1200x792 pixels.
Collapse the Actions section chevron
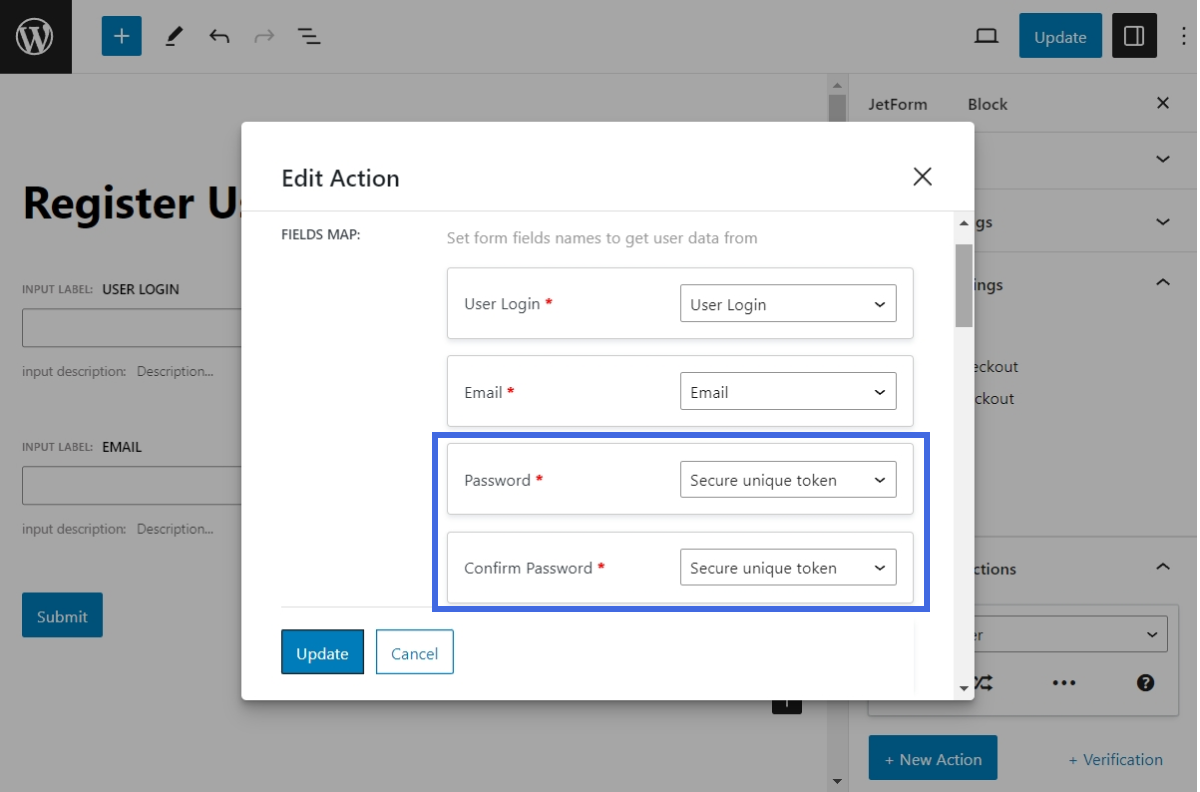coord(1162,566)
